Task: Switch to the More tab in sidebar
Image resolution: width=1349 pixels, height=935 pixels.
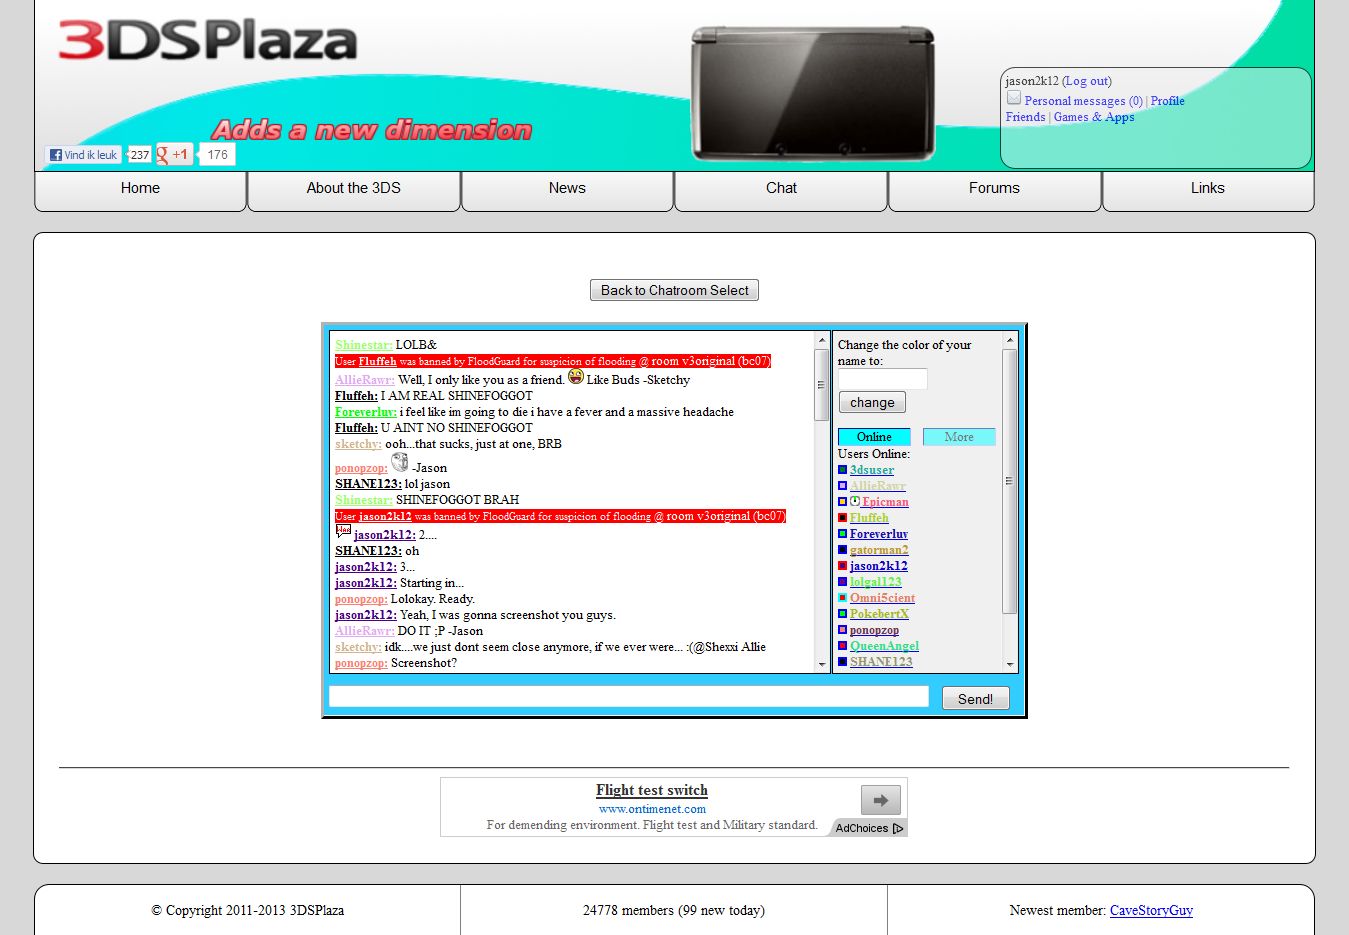Action: (959, 437)
